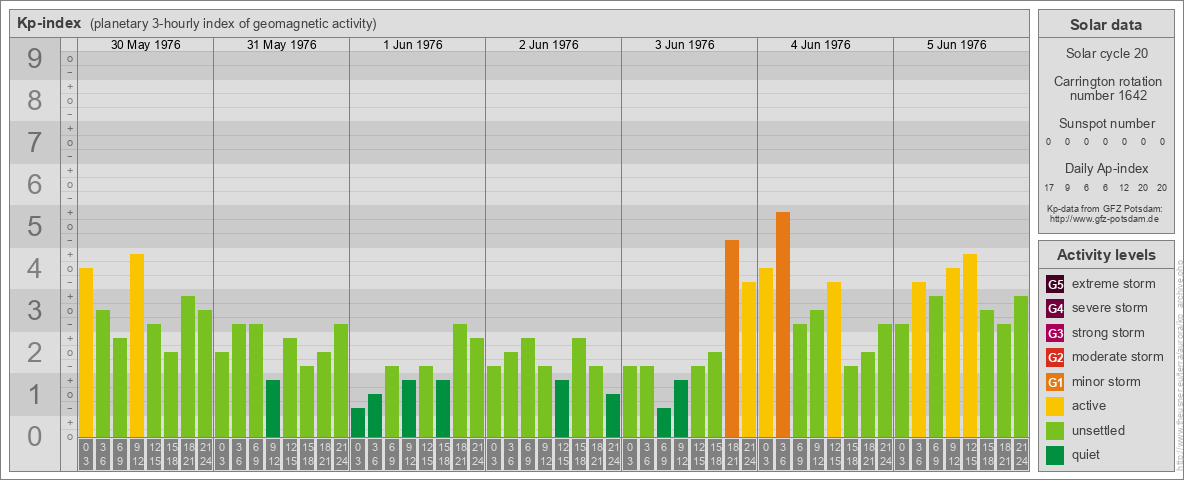Image resolution: width=1184 pixels, height=480 pixels.
Task: Click the 3 Jun 1976 date header
Action: pyautogui.click(x=685, y=45)
